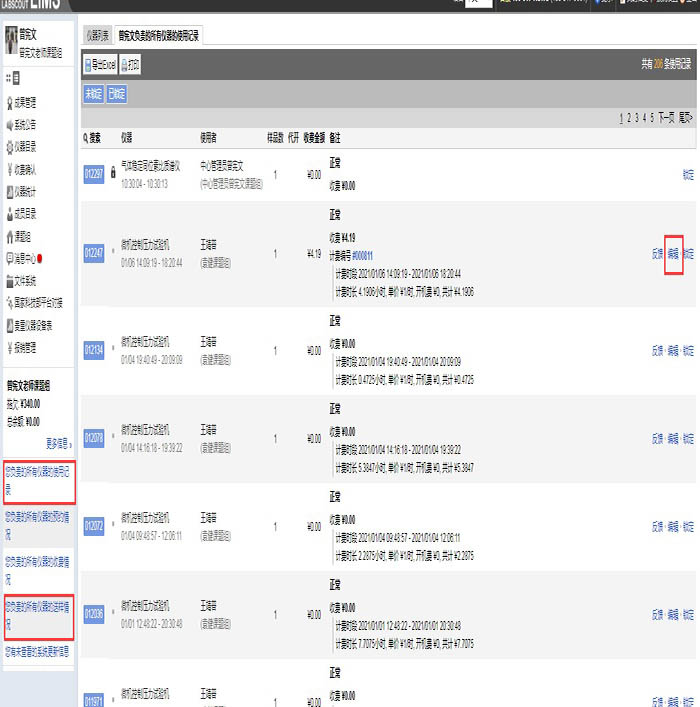Switch to the 仪器列表 tab
This screenshot has width=700, height=707.
point(97,34)
